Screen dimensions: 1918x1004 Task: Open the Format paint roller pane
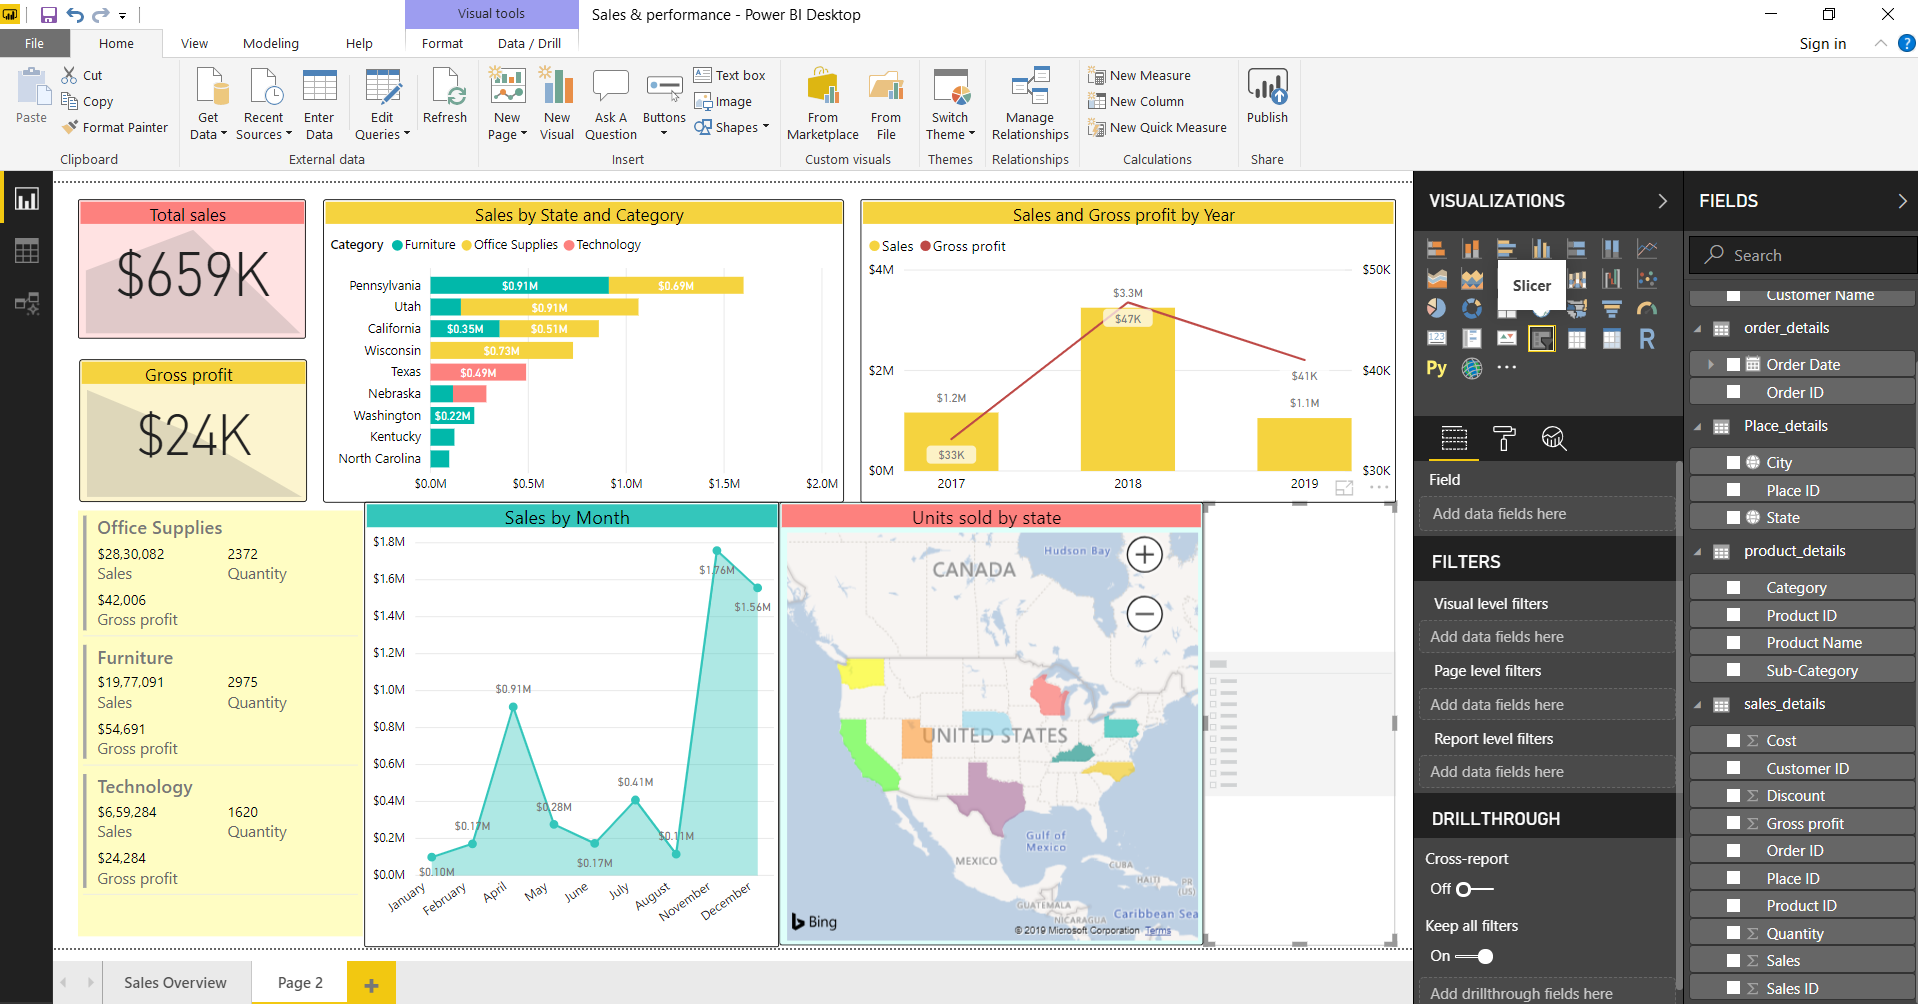[1504, 438]
